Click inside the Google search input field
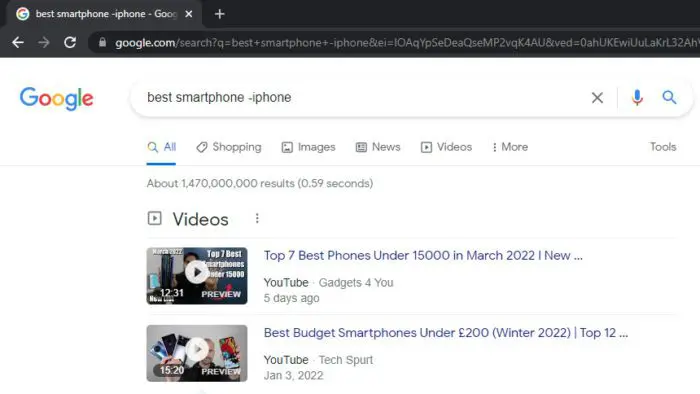This screenshot has height=394, width=700. (x=362, y=97)
